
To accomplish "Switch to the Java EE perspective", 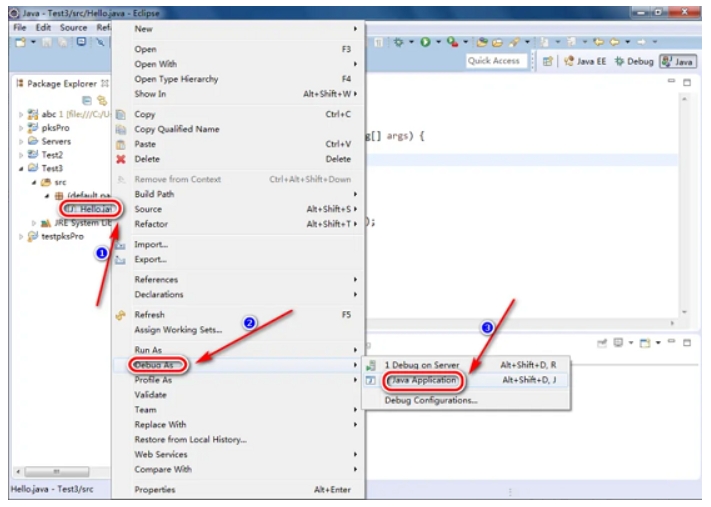I will 584,60.
